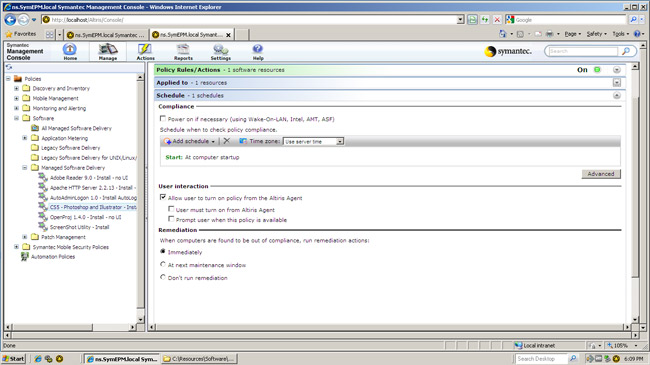Expand the Monitoring and Alerting folder

(x=16, y=108)
